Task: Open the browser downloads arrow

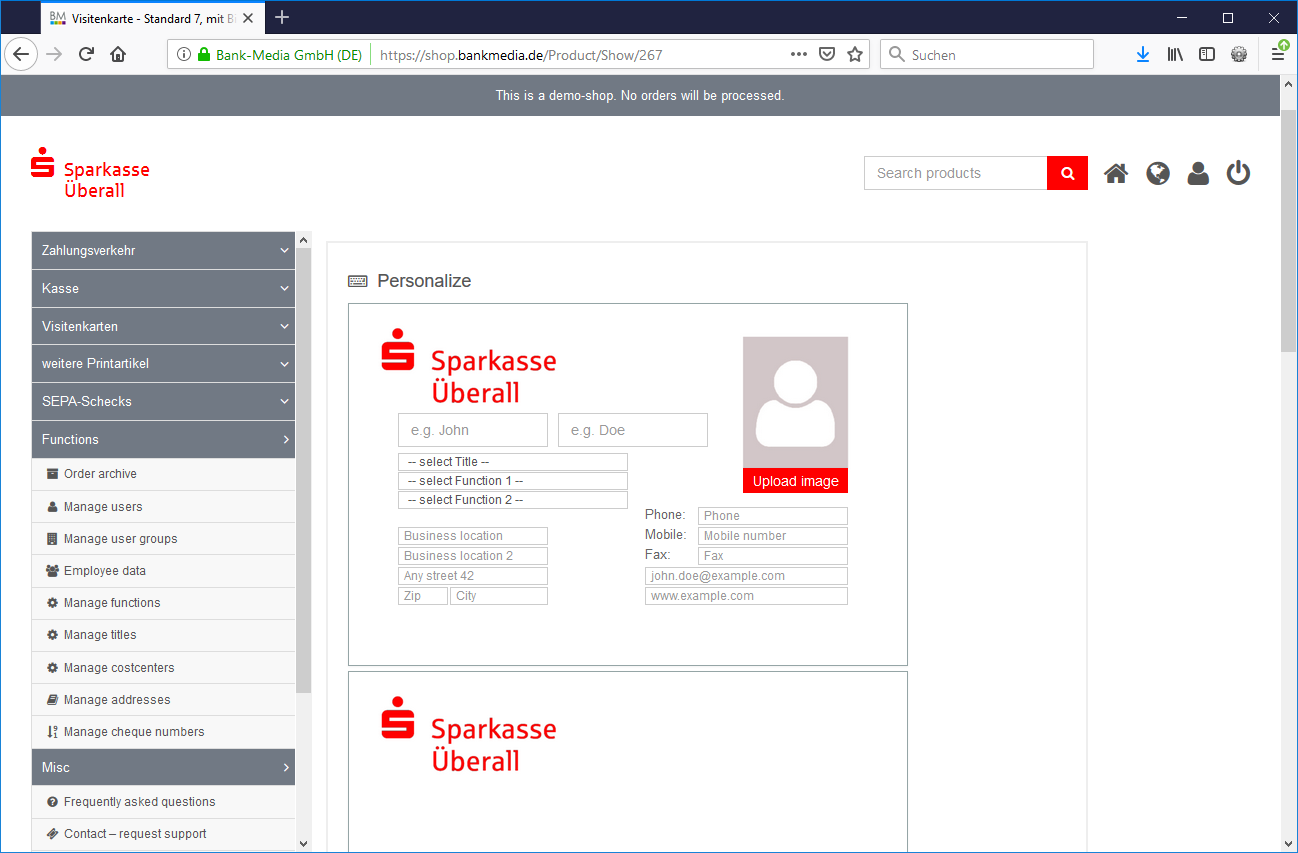Action: click(1143, 55)
